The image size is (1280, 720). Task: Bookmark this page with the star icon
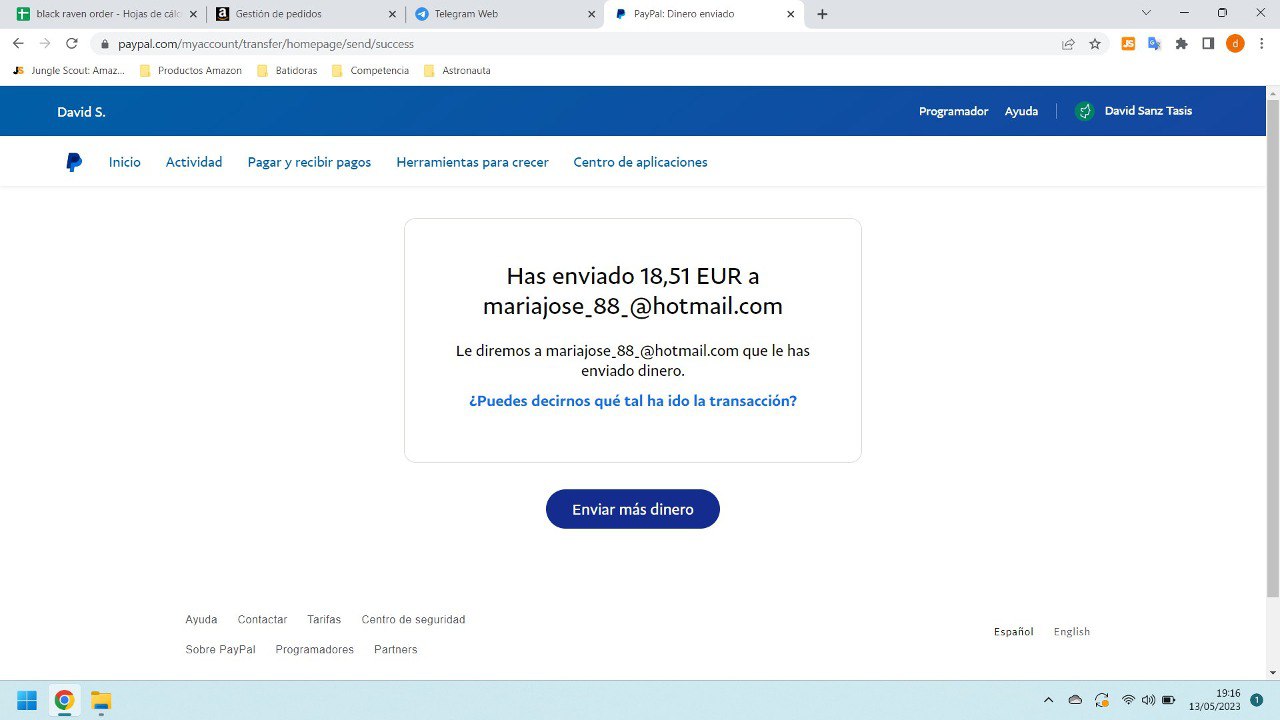[1095, 44]
